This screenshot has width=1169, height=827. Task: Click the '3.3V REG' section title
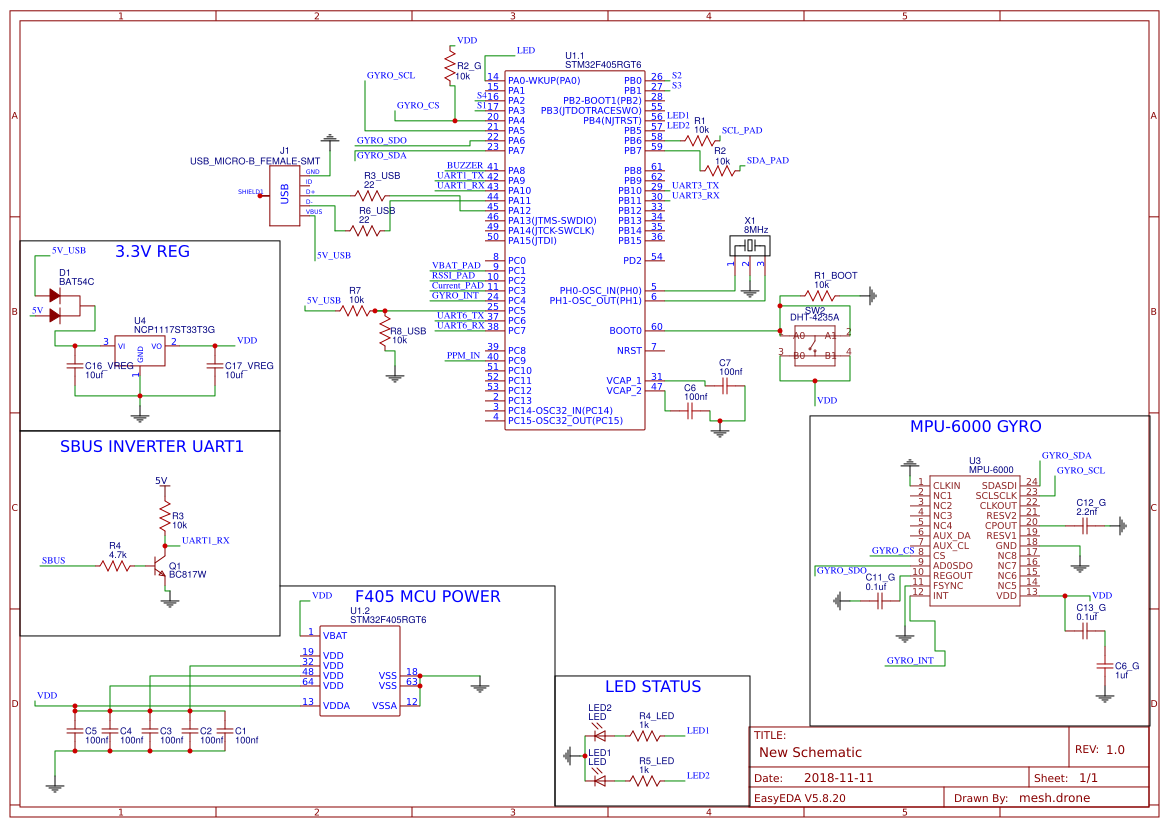(x=152, y=251)
